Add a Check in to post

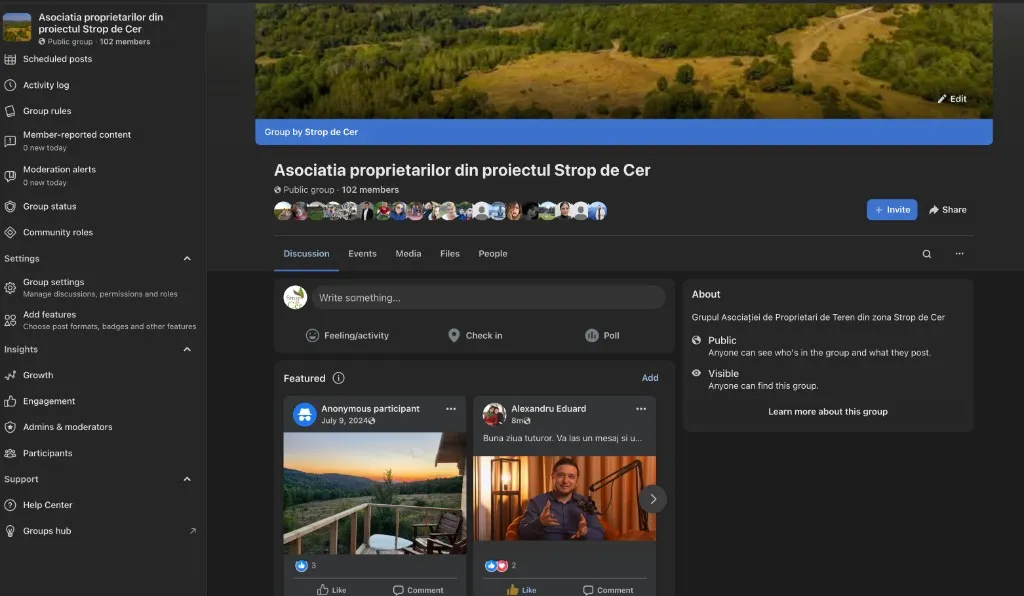click(x=475, y=336)
